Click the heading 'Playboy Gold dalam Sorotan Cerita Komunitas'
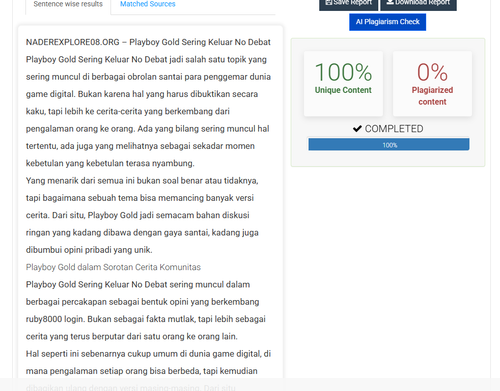 (x=113, y=267)
